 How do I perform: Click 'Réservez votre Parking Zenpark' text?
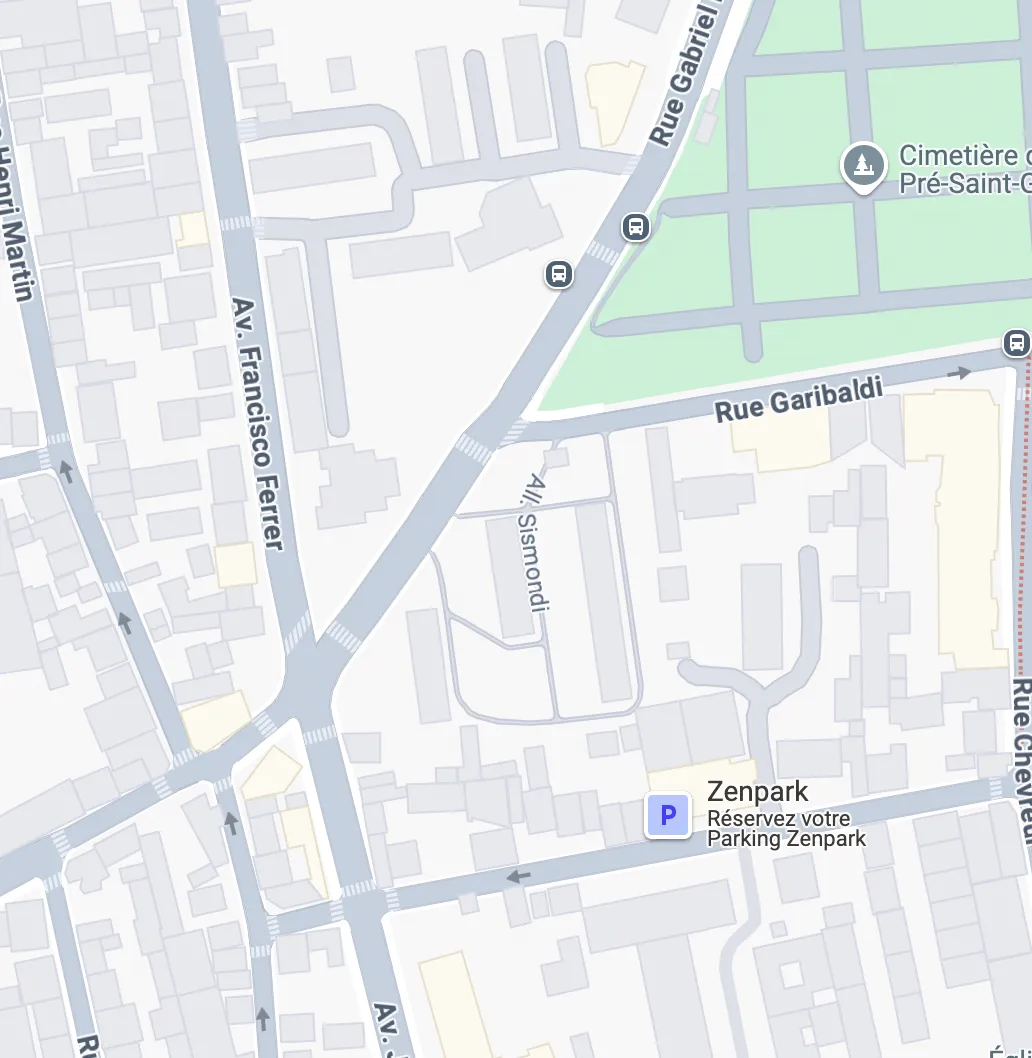click(786, 829)
